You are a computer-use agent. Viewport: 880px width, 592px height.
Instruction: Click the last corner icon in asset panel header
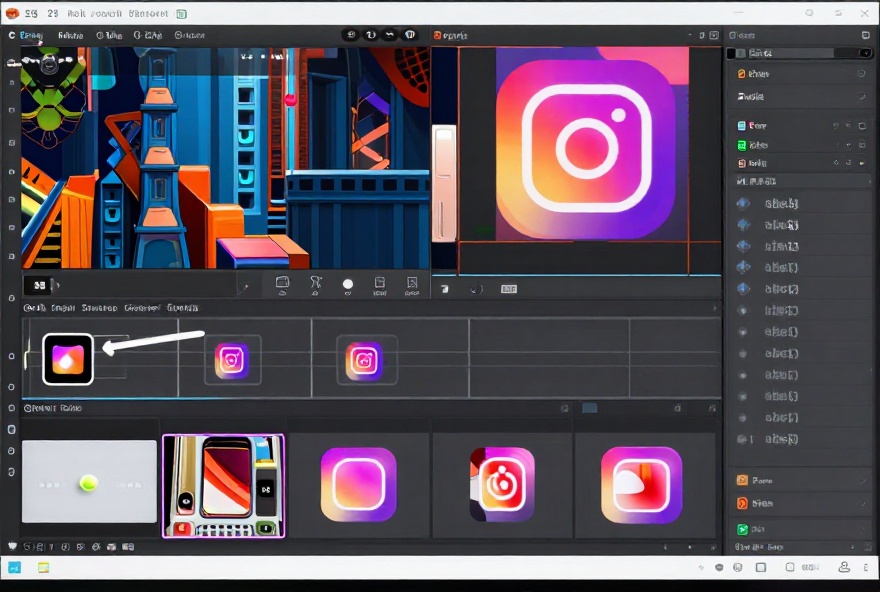(712, 408)
